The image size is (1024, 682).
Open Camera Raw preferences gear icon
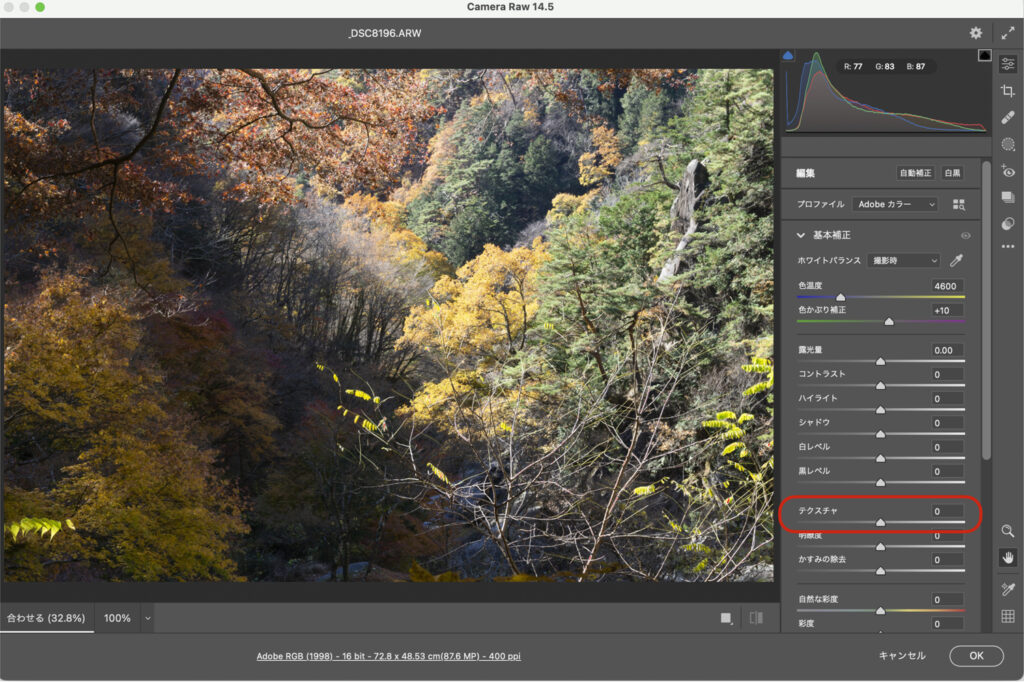976,33
